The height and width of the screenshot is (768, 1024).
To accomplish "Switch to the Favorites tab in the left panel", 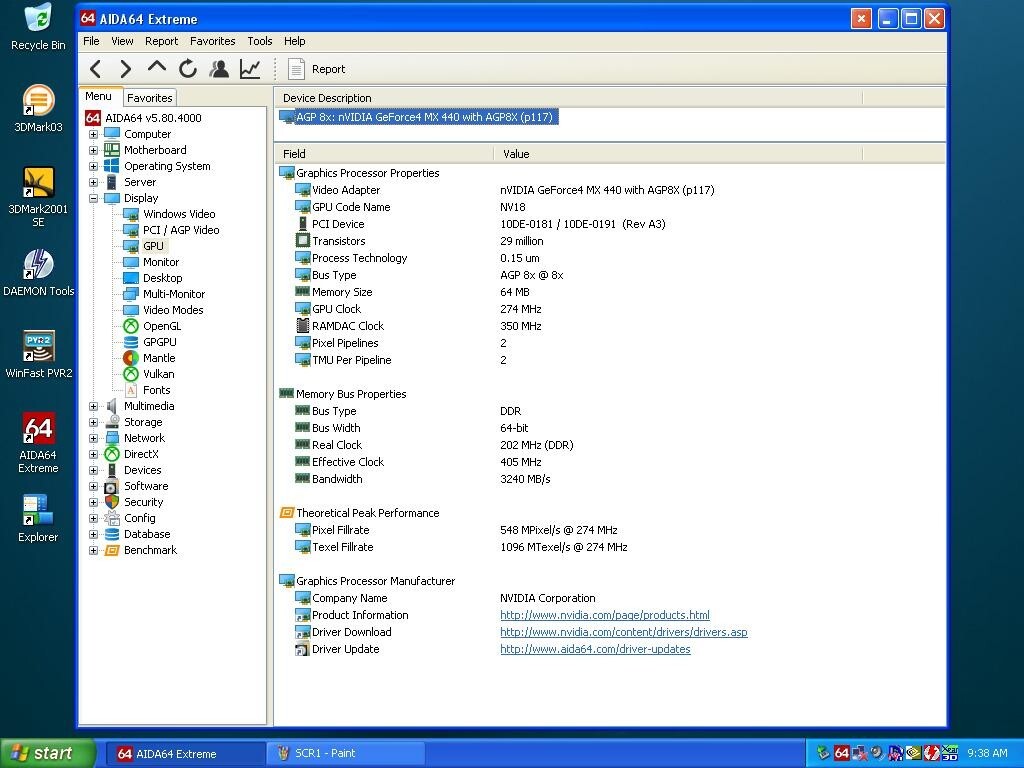I will pos(150,98).
